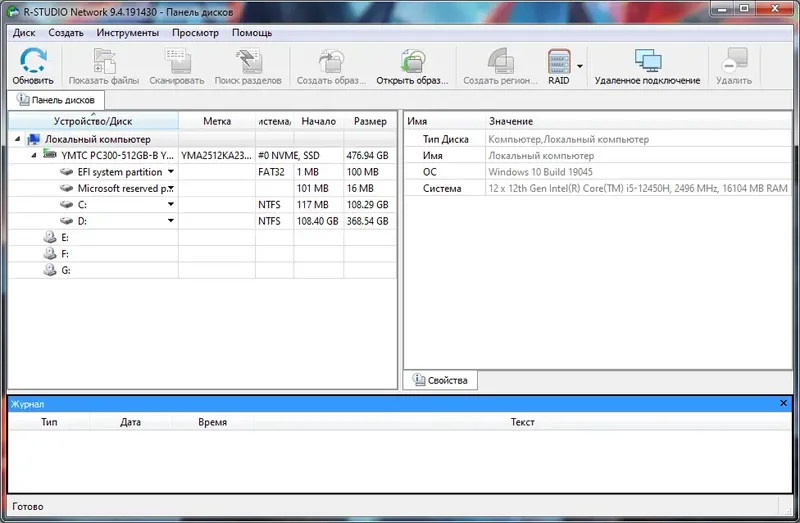Open the Инструменты menu
This screenshot has height=523, width=800.
tap(128, 33)
